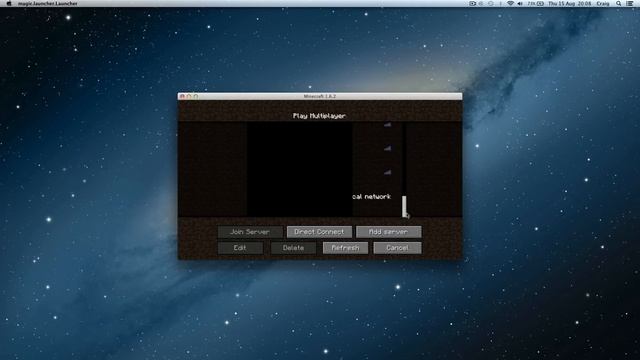Click the second server's signal strength icon
The image size is (640, 360).
pos(387,148)
